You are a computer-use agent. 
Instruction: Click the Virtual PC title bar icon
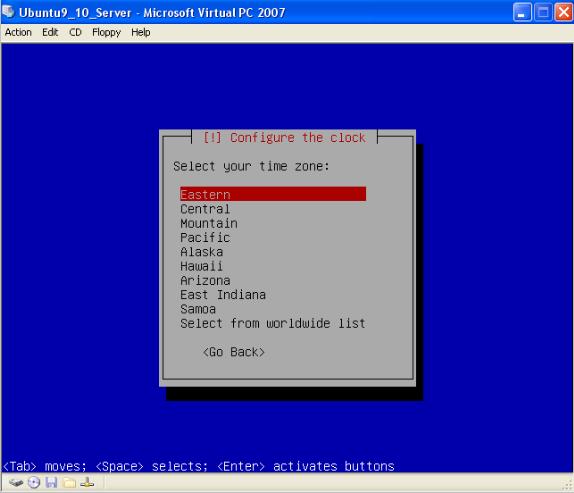point(8,12)
